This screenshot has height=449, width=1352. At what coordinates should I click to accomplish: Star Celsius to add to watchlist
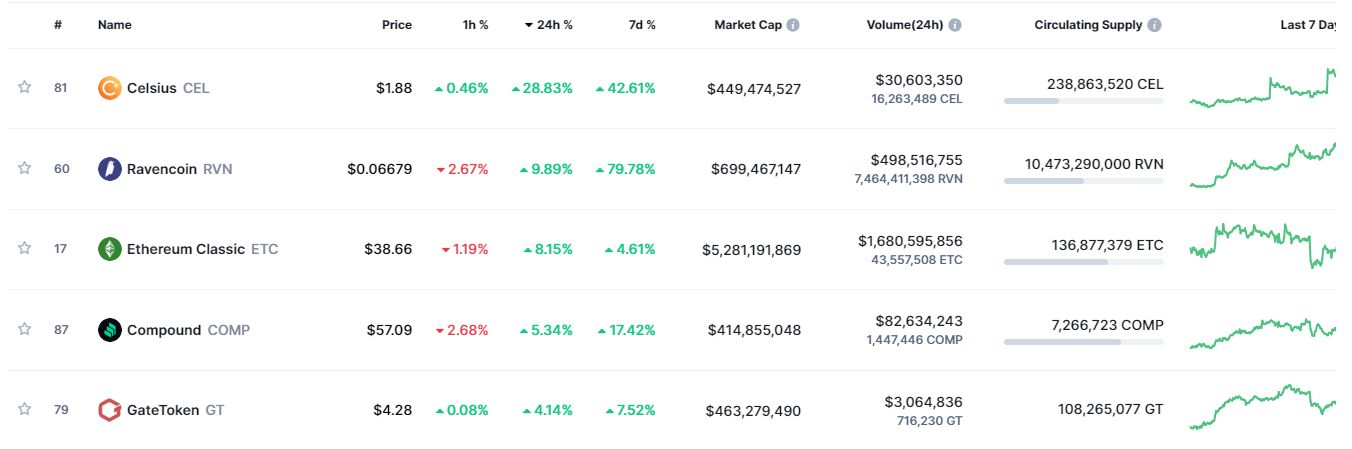click(x=25, y=88)
